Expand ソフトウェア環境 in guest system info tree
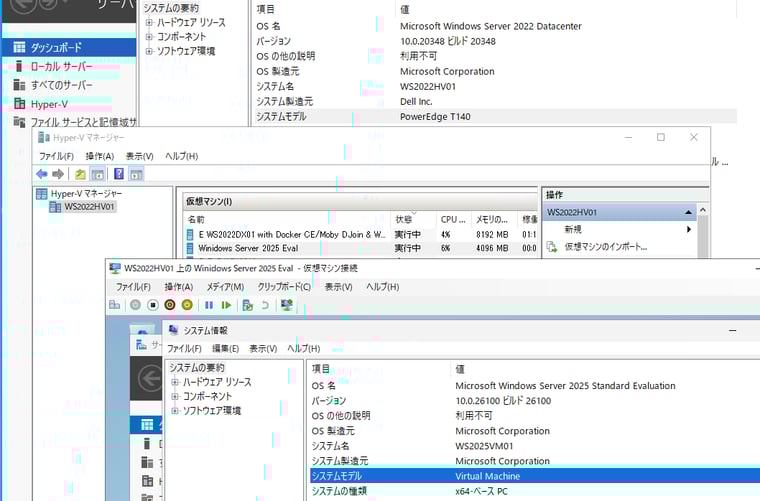Viewport: 760px width, 501px height. pos(175,410)
